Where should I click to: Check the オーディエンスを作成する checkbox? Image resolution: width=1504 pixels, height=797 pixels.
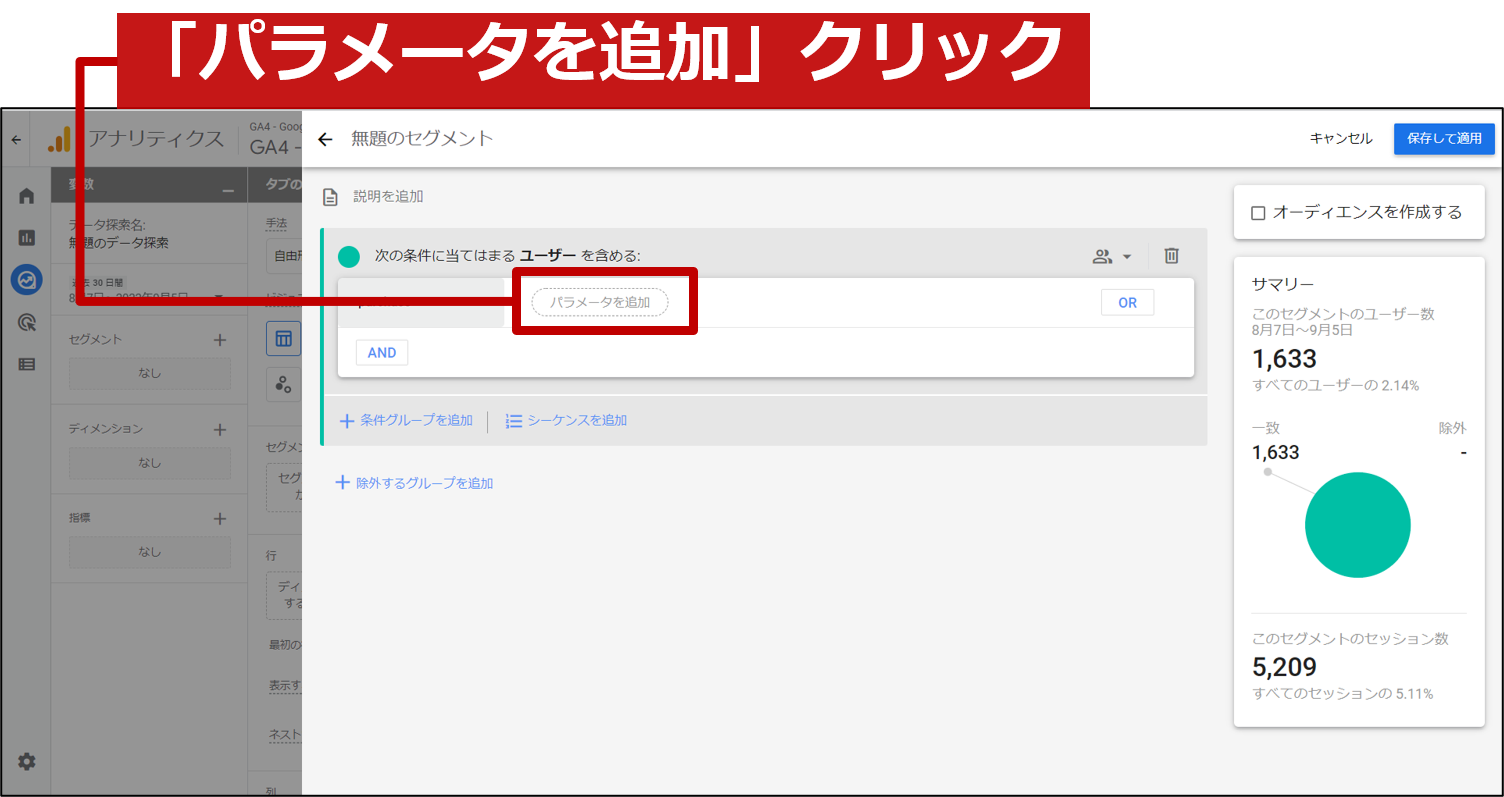(x=1258, y=213)
